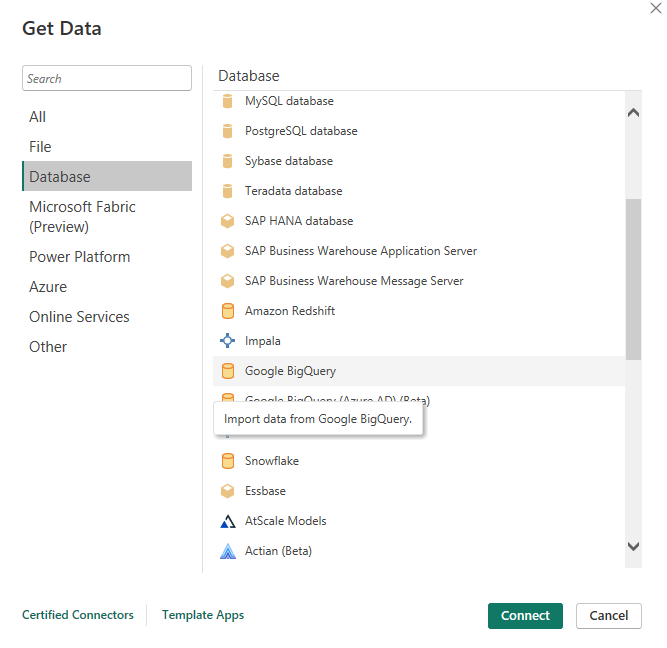Select the File category

[x=107, y=146]
